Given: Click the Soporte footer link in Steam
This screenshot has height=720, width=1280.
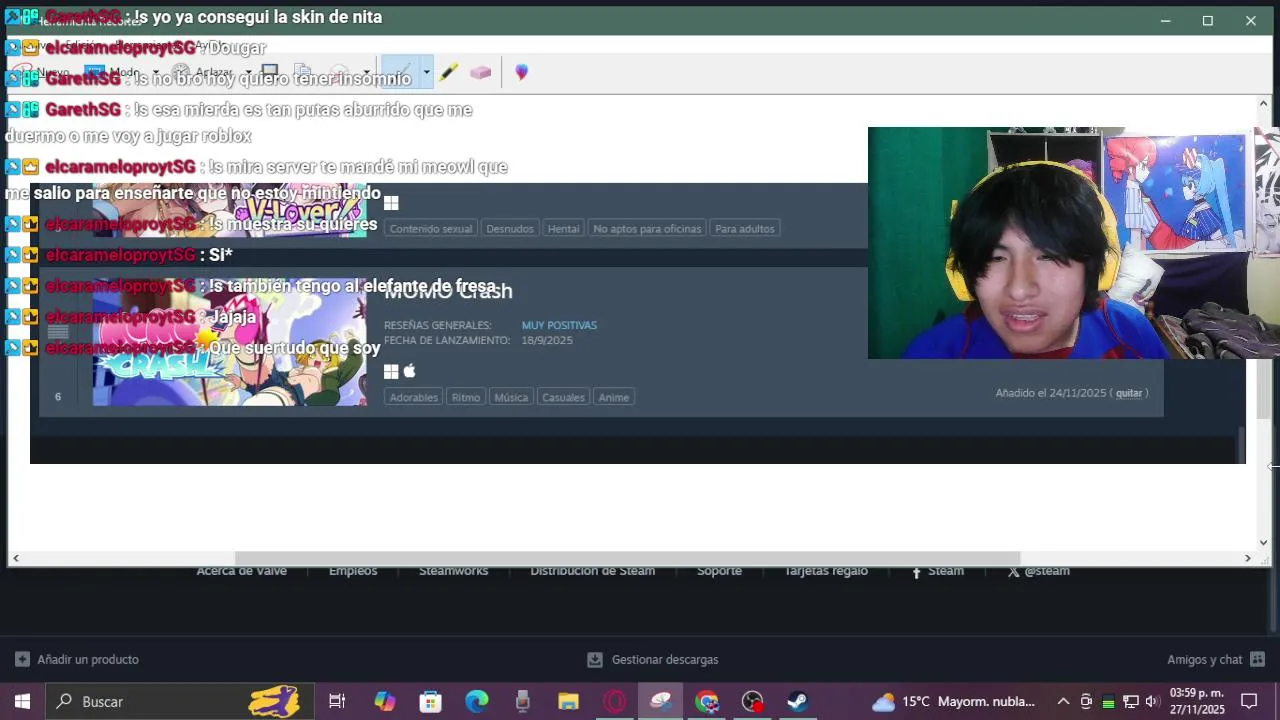Looking at the screenshot, I should 719,572.
